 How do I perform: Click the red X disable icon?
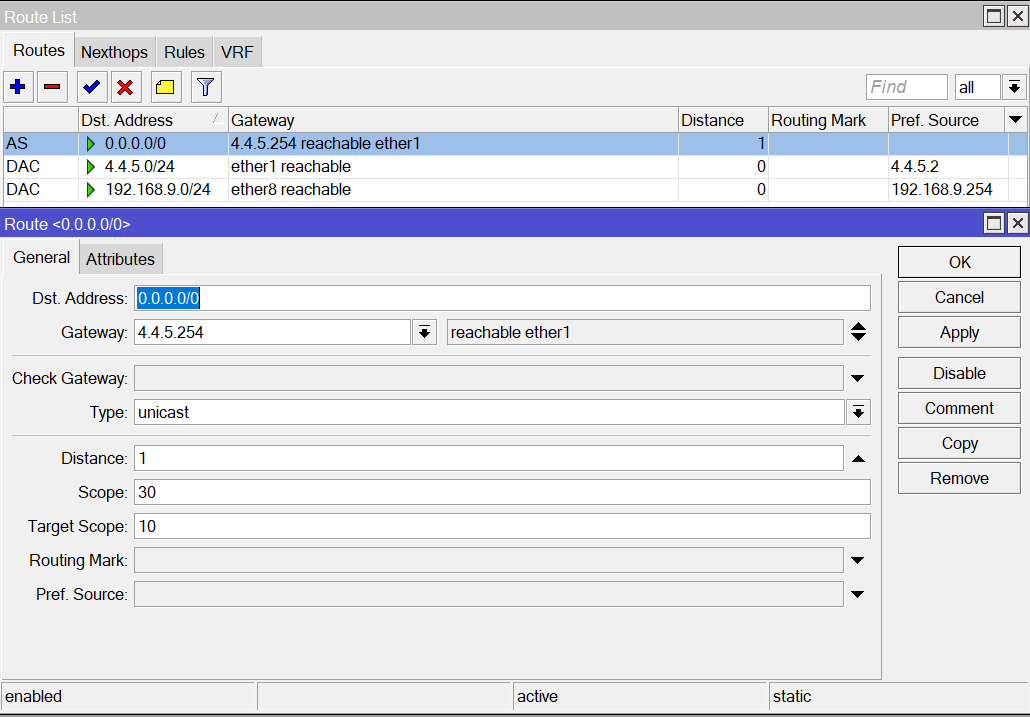(125, 87)
